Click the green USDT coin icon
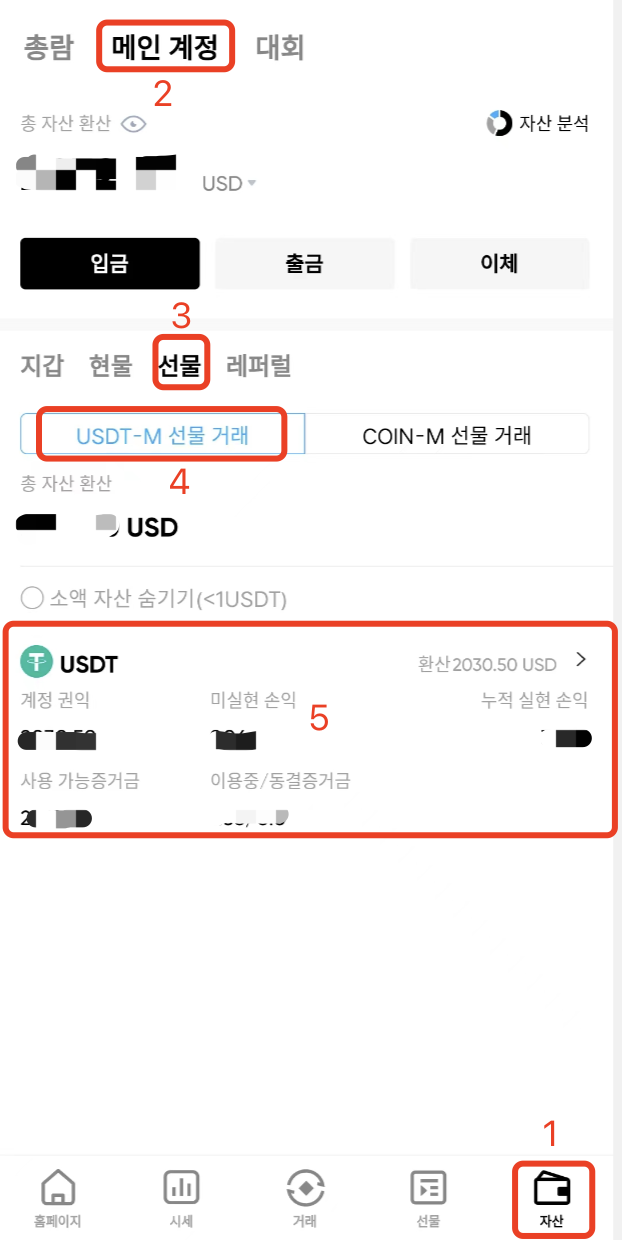Viewport: 622px width, 1240px height. [37, 662]
